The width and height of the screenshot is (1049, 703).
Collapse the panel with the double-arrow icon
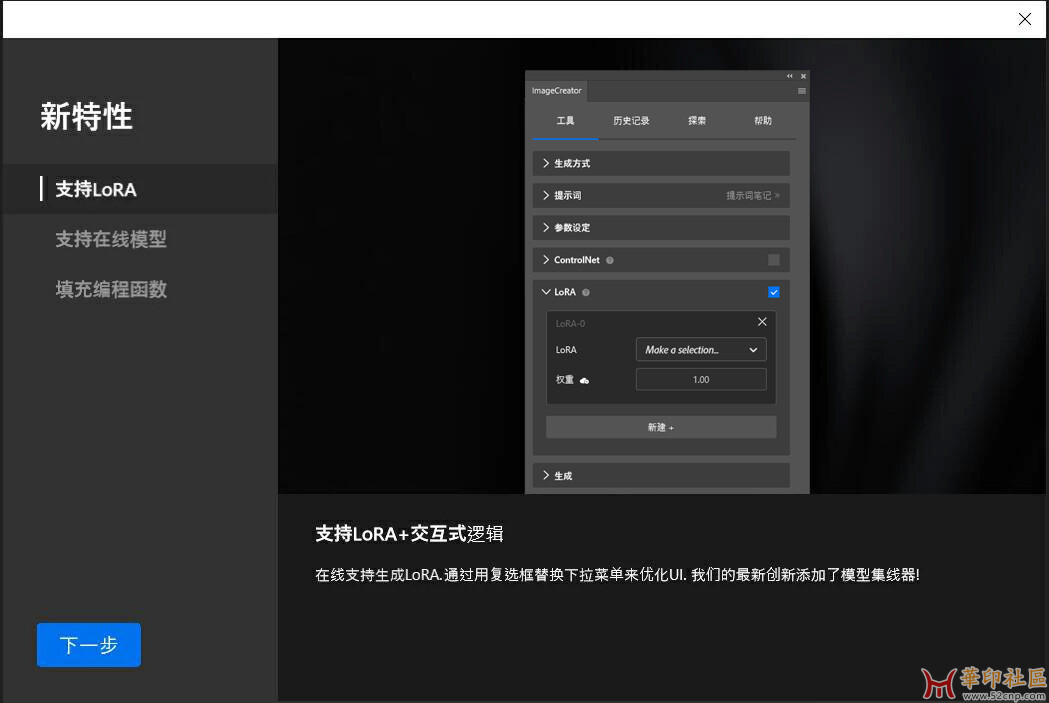tap(789, 76)
